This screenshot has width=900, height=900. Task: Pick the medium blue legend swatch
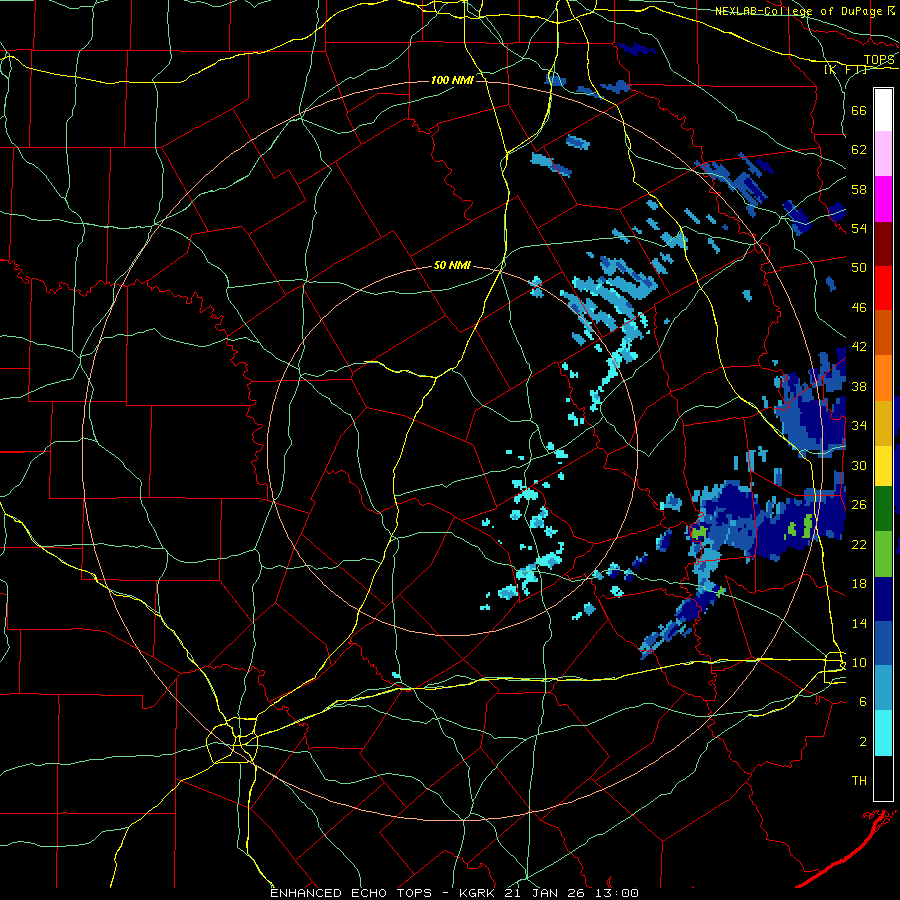(x=883, y=643)
